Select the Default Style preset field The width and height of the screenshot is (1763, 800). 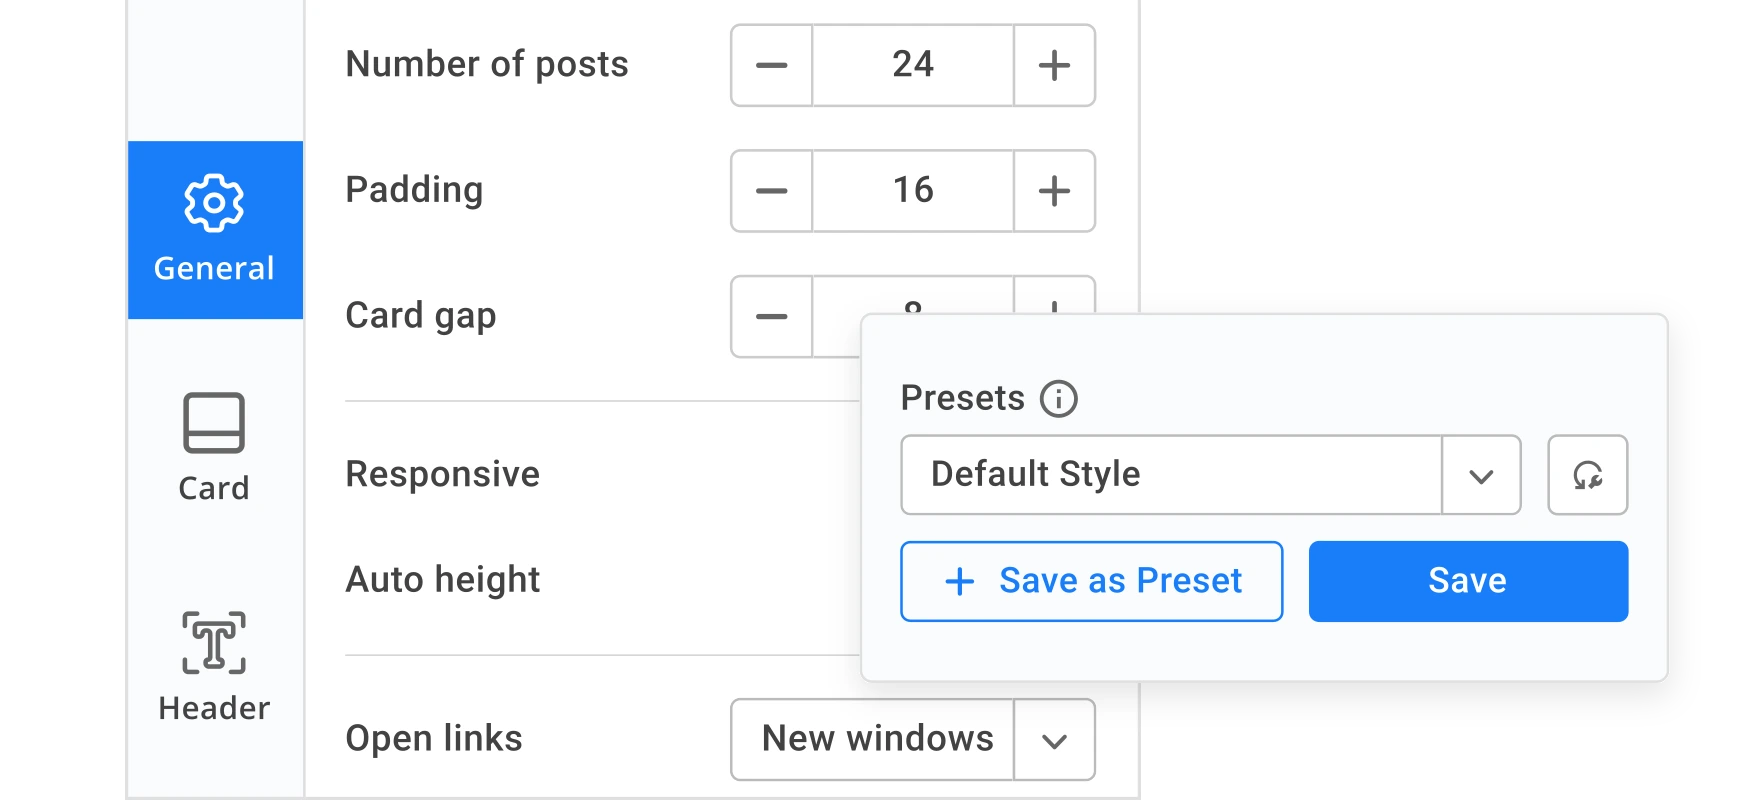[x=1170, y=475]
